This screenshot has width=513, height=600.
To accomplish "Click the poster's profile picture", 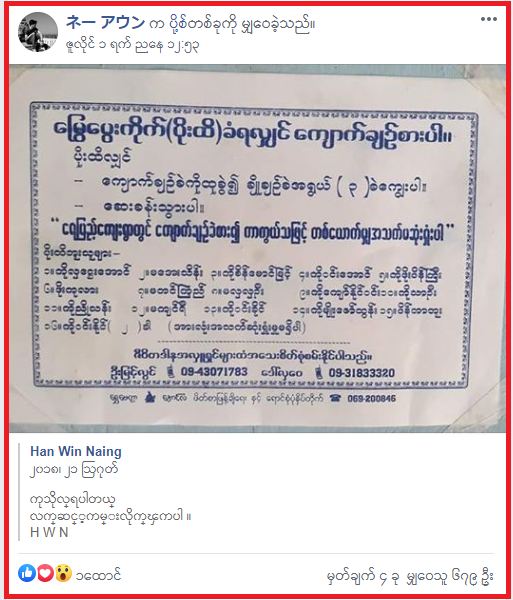I will pyautogui.click(x=38, y=32).
